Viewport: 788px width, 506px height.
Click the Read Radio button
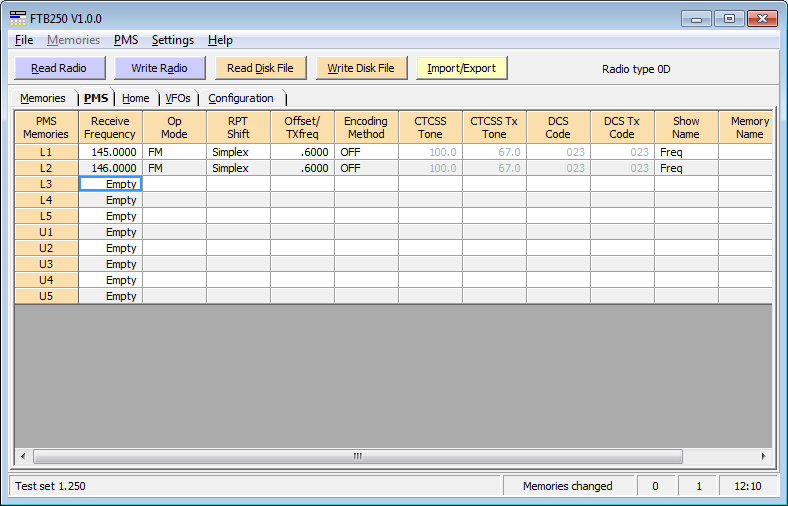[59, 68]
